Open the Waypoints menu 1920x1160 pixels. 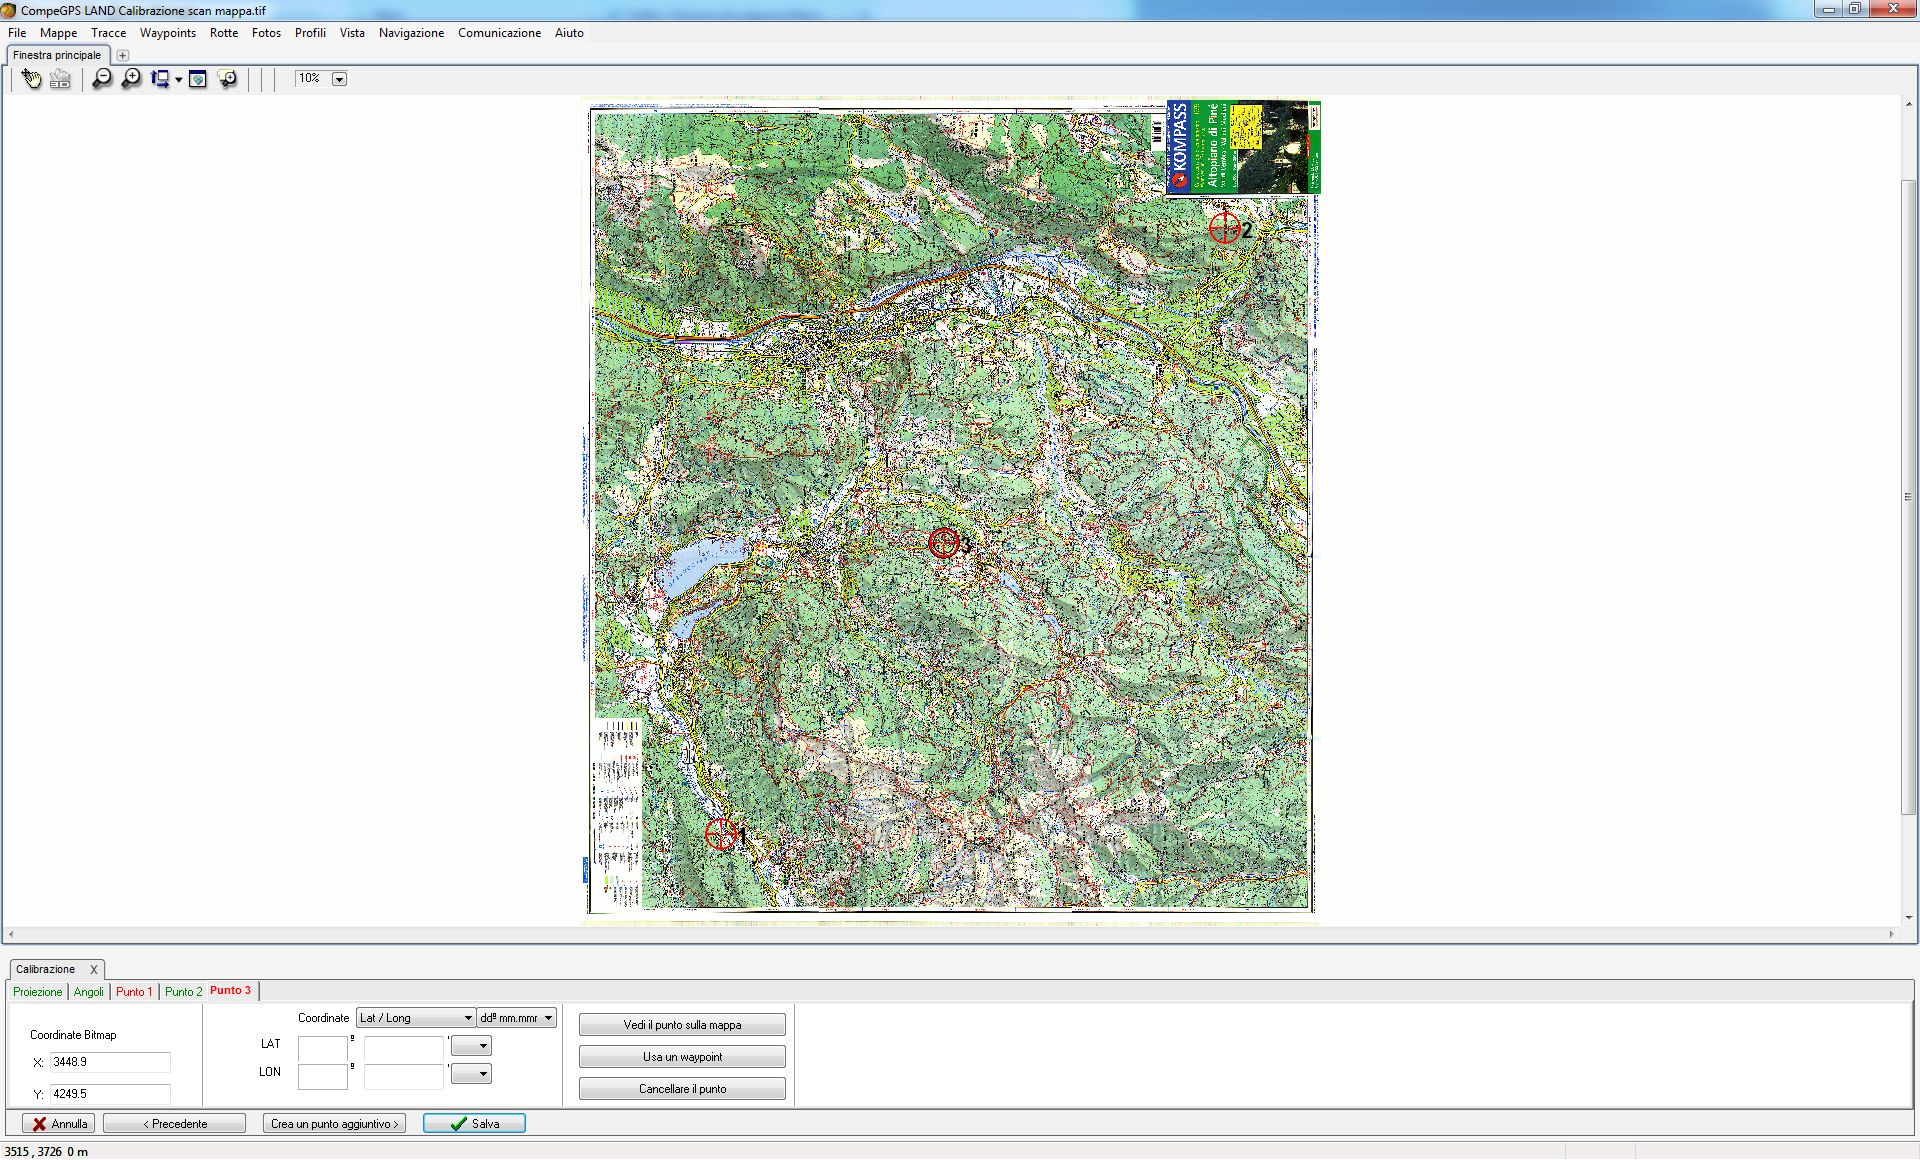[x=168, y=33]
